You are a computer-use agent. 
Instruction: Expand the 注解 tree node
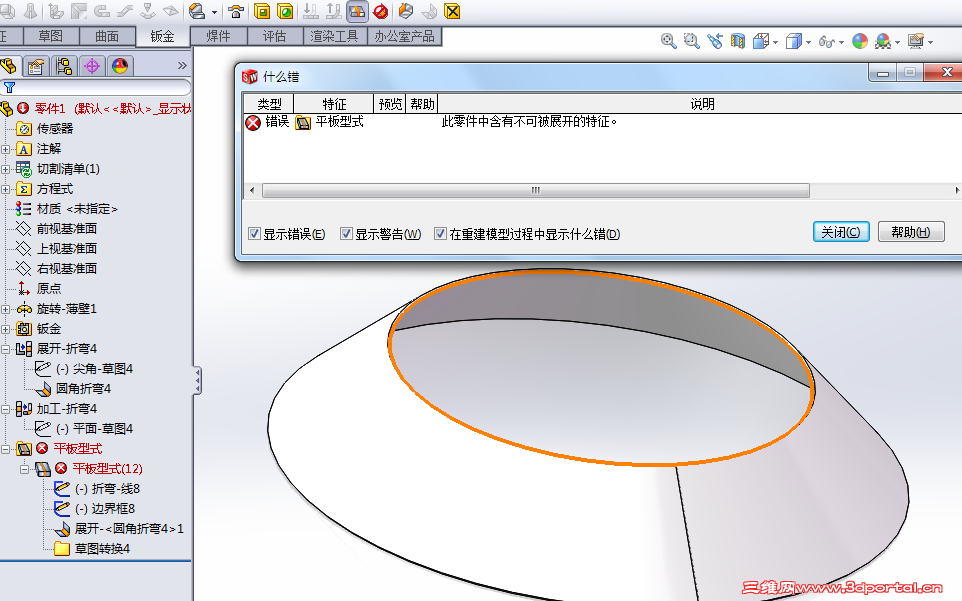[6, 149]
